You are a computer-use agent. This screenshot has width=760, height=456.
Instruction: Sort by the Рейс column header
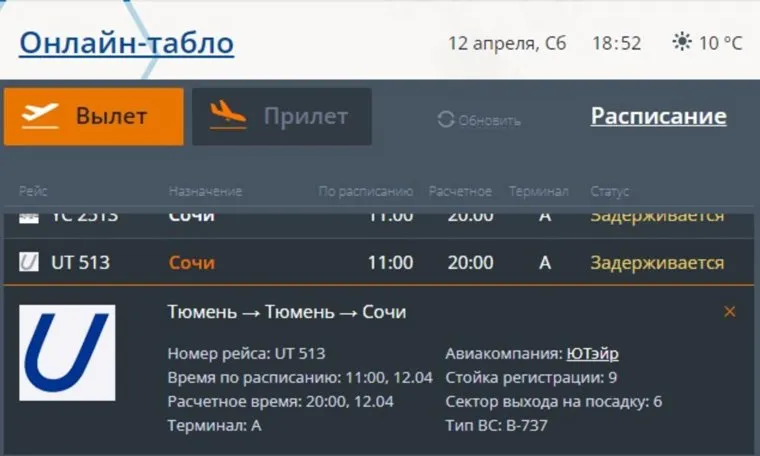[x=33, y=191]
